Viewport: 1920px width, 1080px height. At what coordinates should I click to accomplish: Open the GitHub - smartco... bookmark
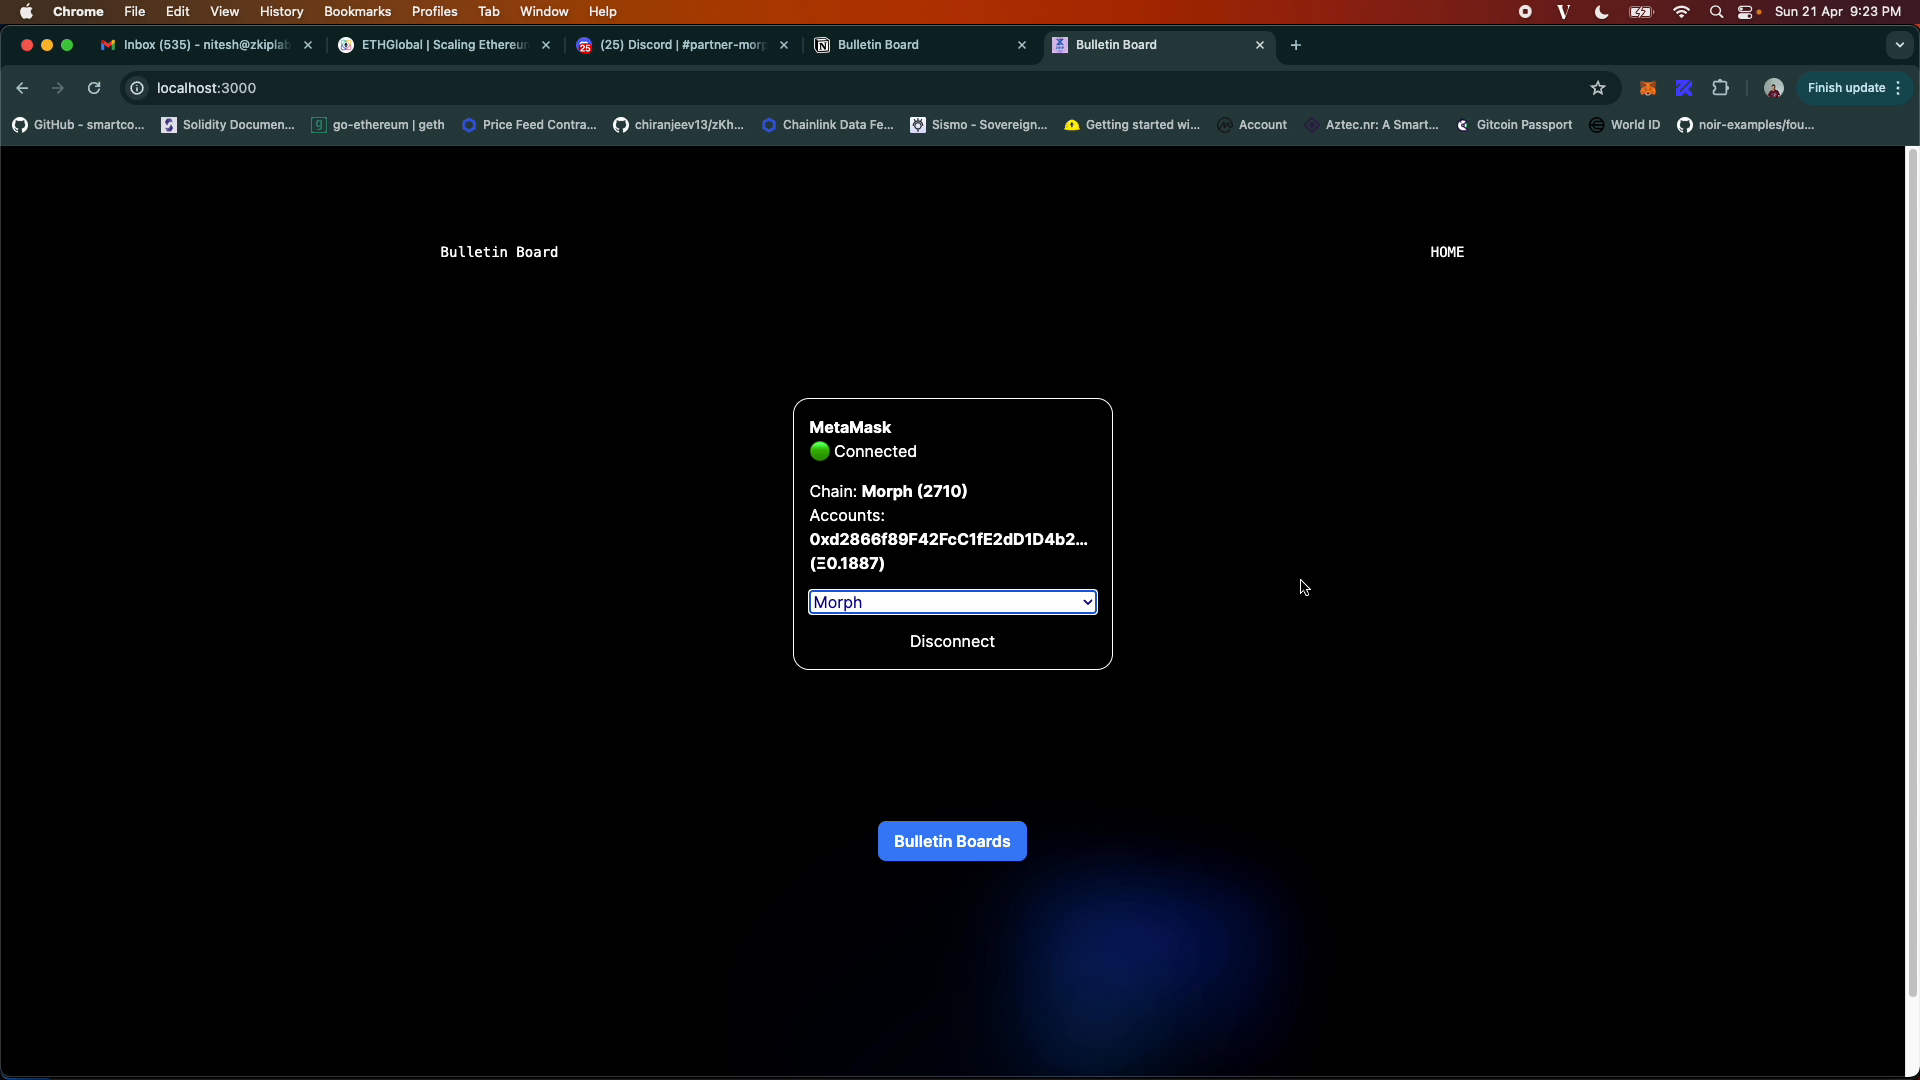coord(78,125)
